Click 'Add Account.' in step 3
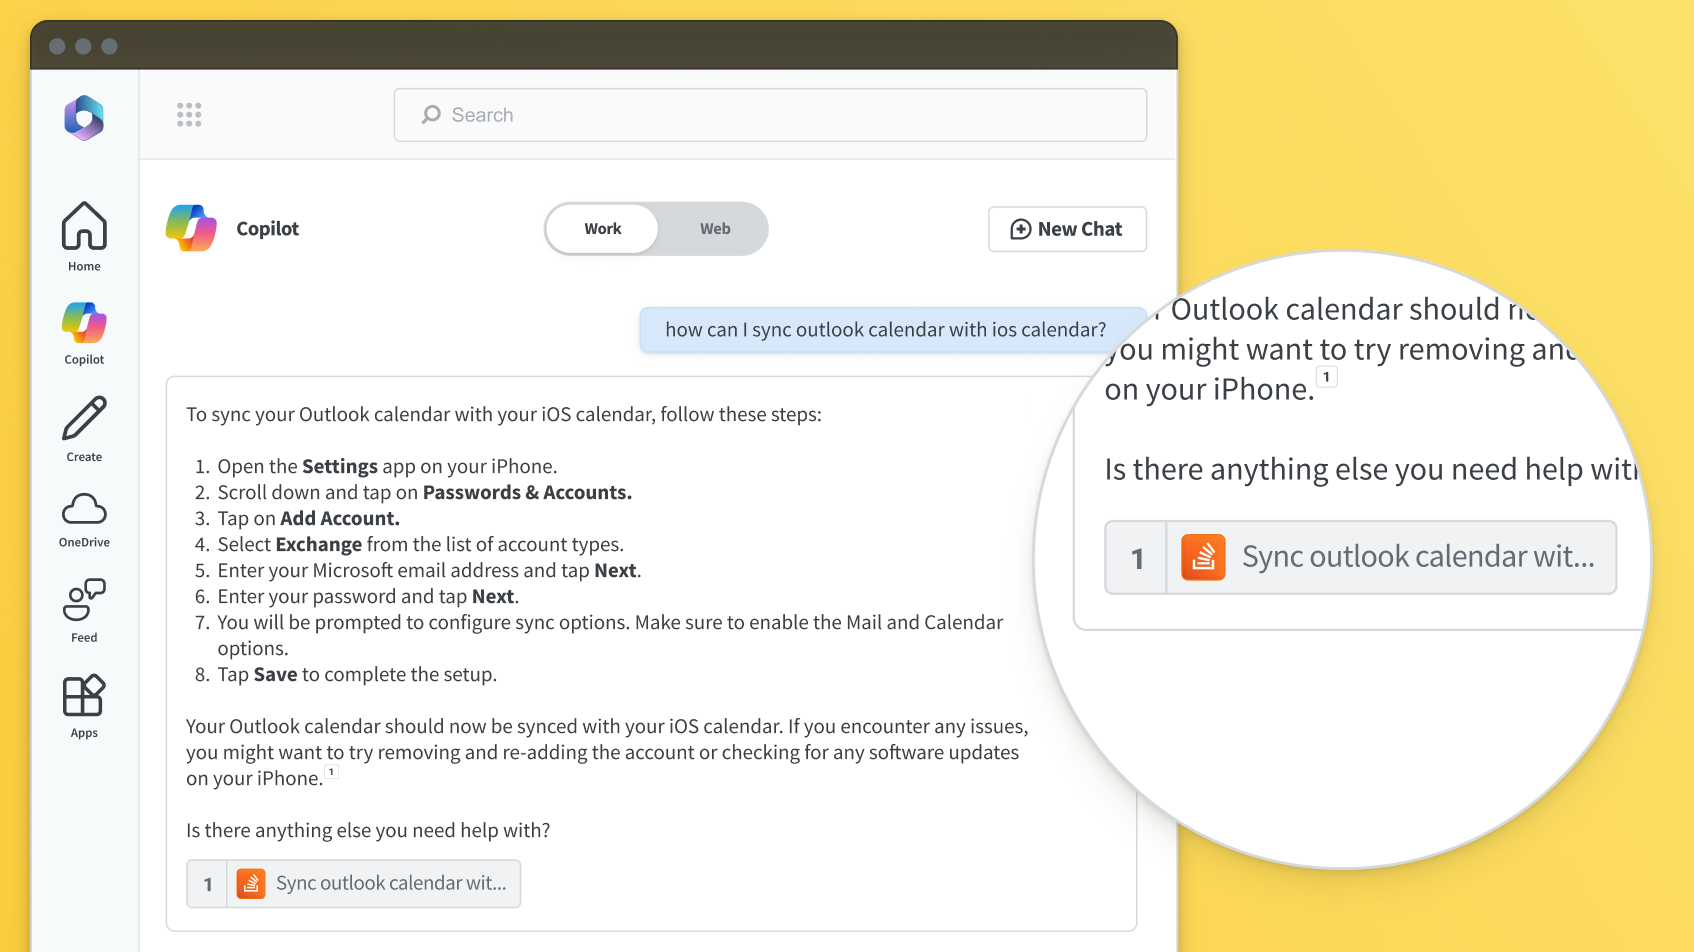Image resolution: width=1694 pixels, height=952 pixels. 340,519
